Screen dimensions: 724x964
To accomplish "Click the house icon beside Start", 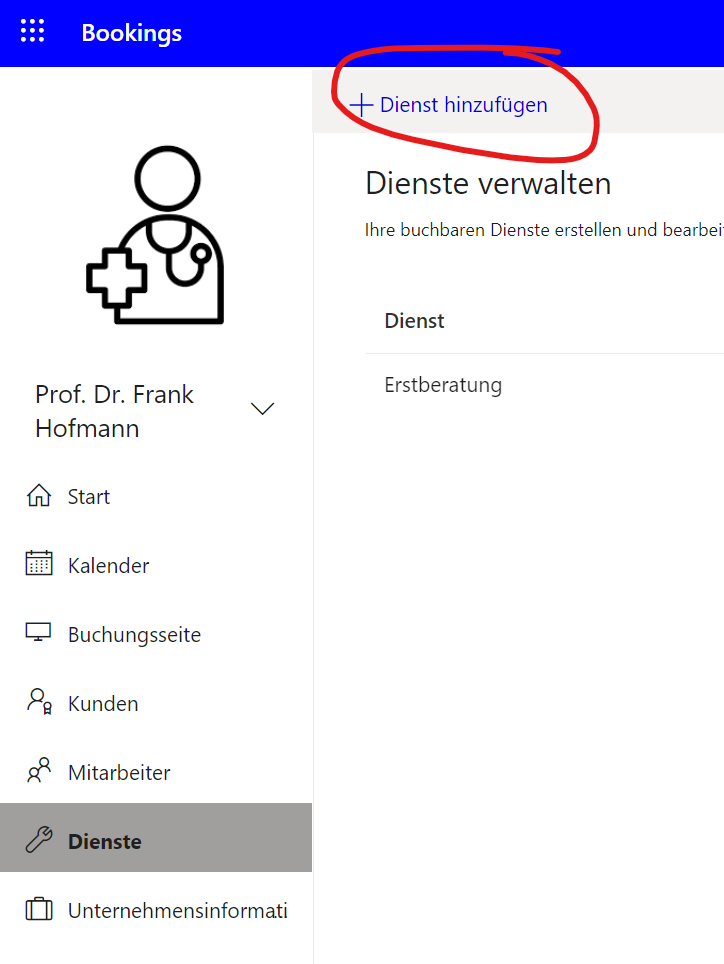I will [x=39, y=496].
